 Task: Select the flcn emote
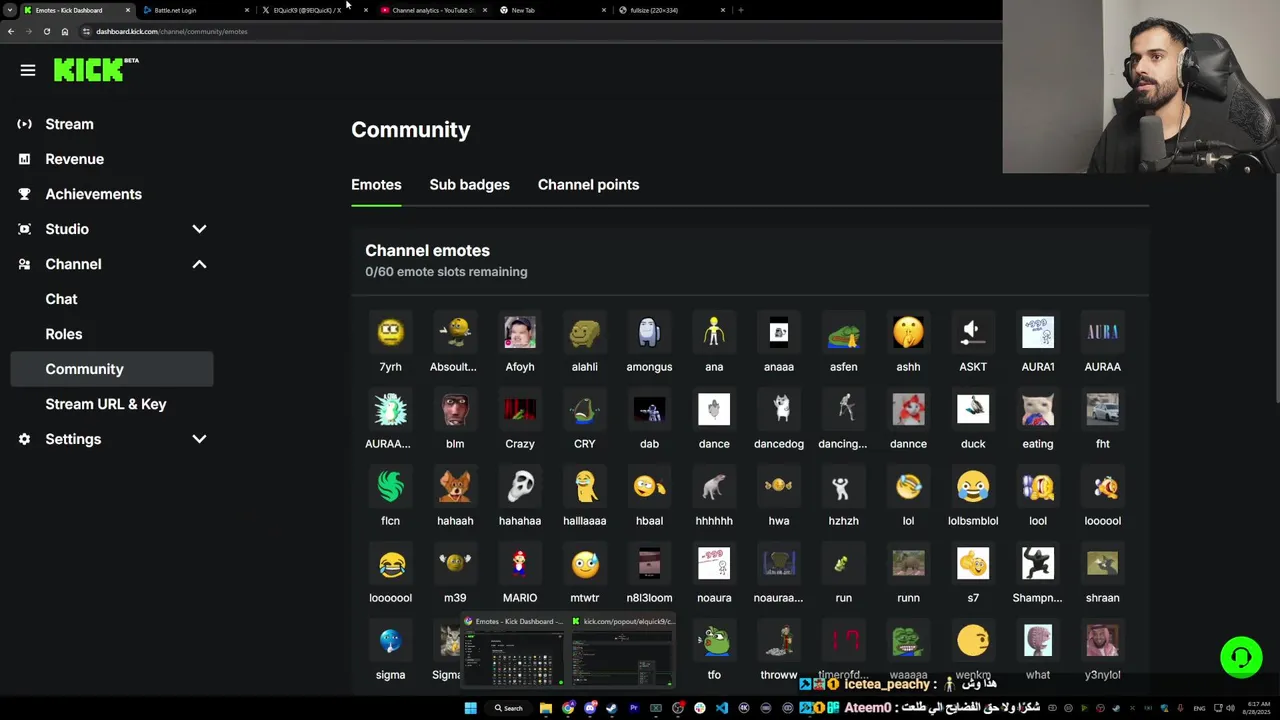coord(390,486)
